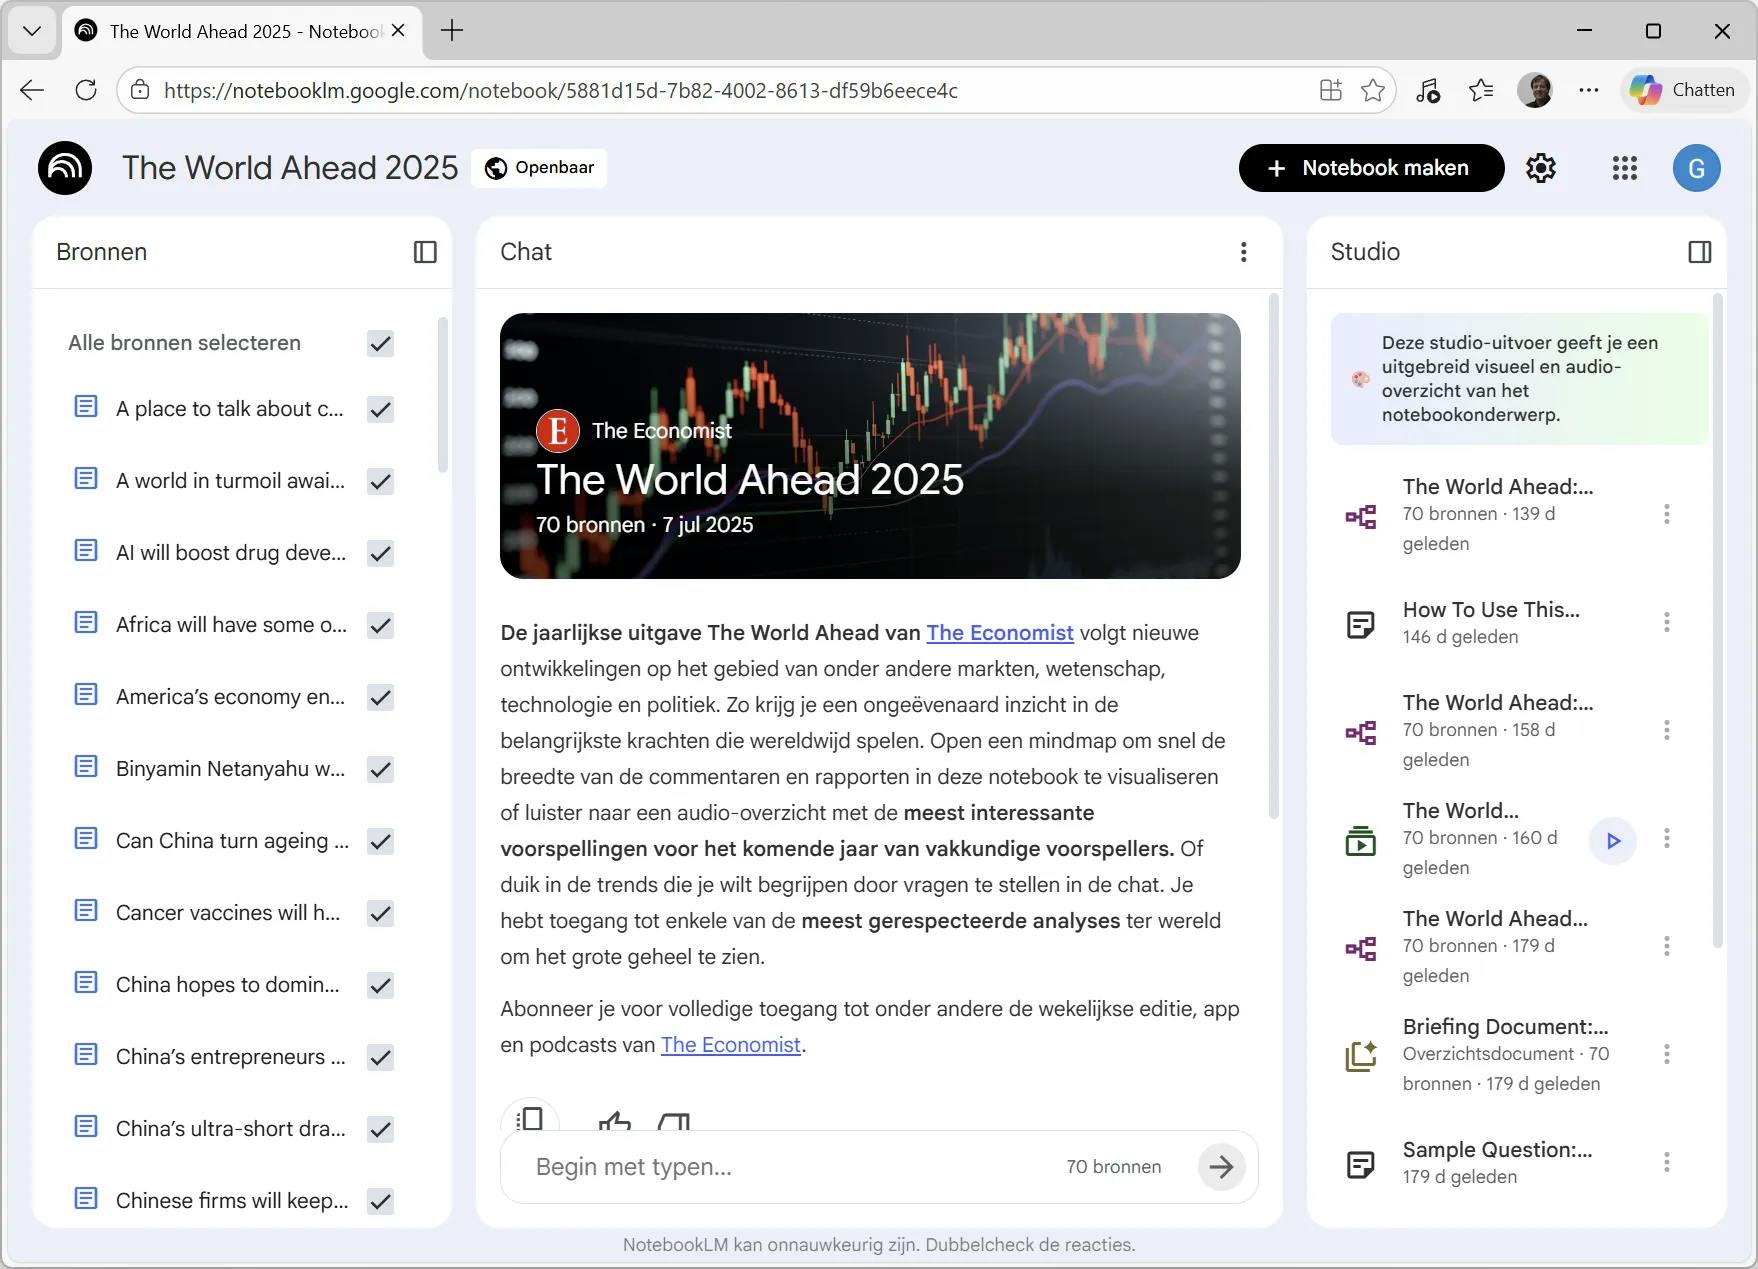Image resolution: width=1758 pixels, height=1269 pixels.
Task: Play the 160 d video overview
Action: coord(1613,840)
